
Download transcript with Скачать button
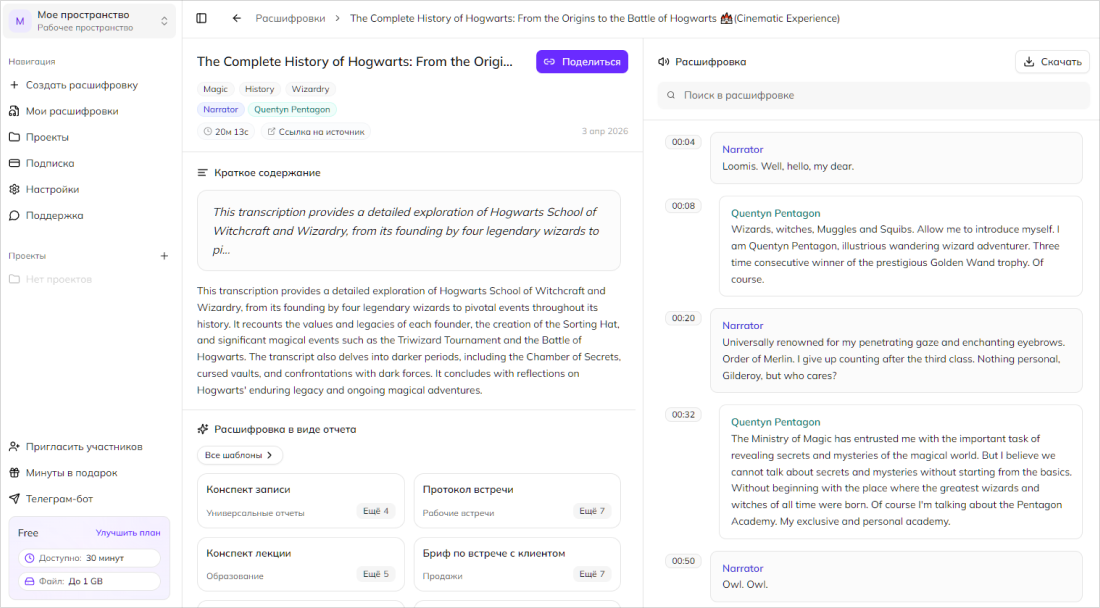1052,62
